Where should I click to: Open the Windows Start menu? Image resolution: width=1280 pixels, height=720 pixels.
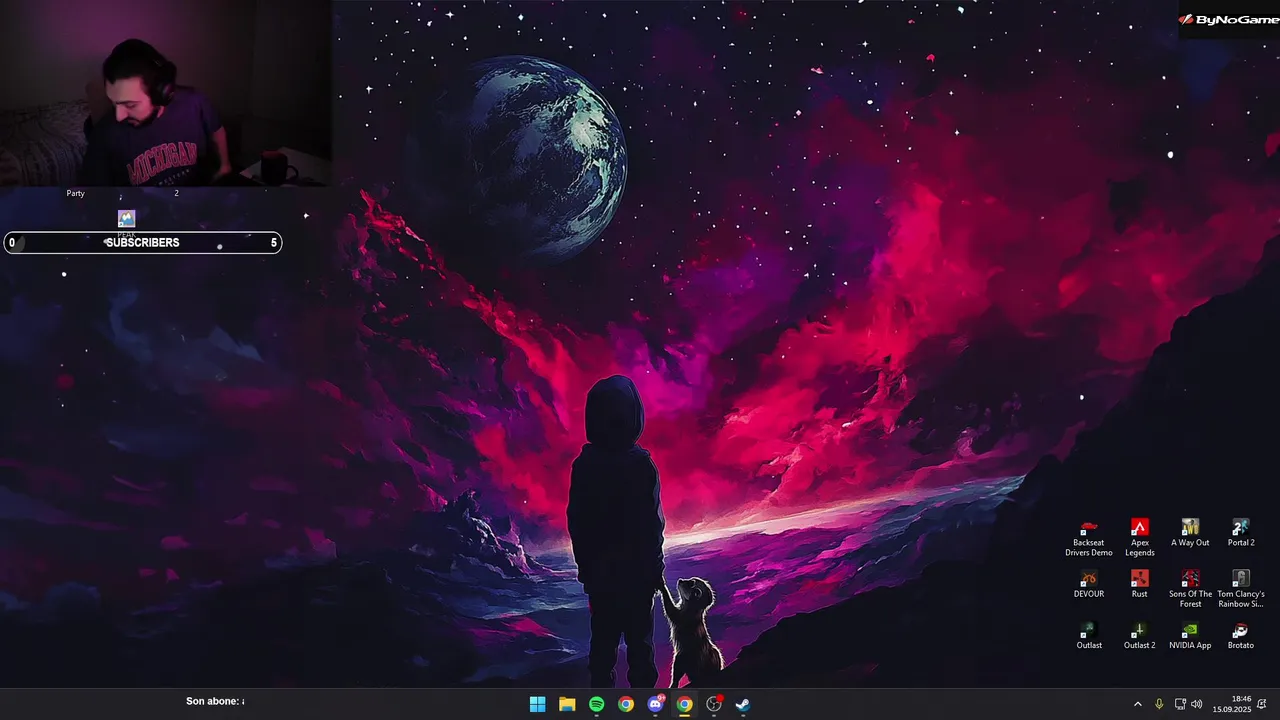click(537, 704)
